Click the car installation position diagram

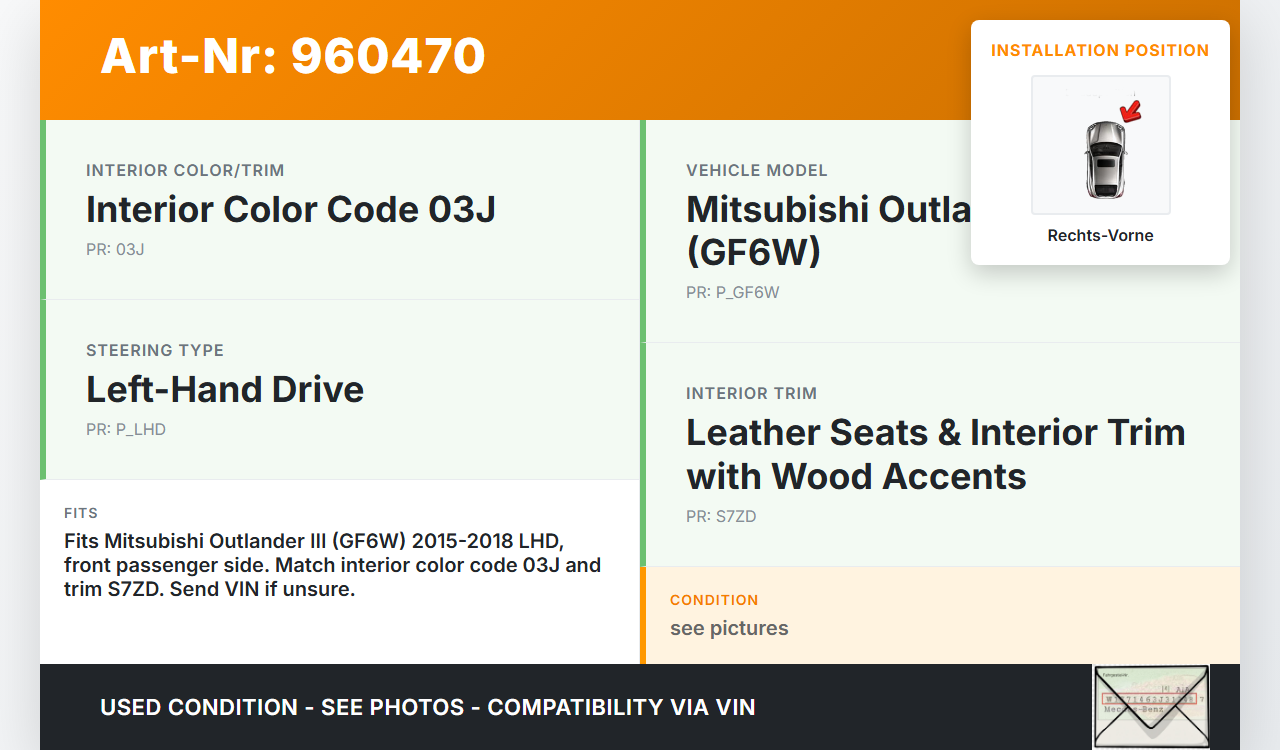(x=1101, y=145)
